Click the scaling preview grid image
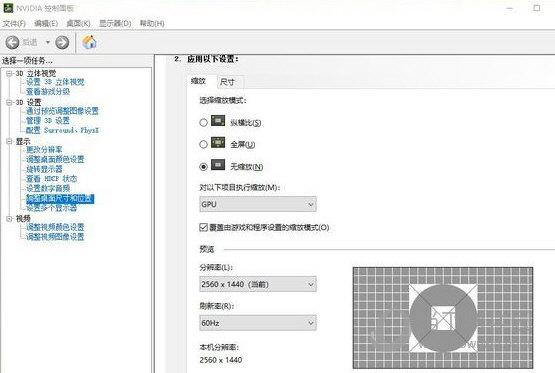This screenshot has width=555, height=373. [443, 318]
